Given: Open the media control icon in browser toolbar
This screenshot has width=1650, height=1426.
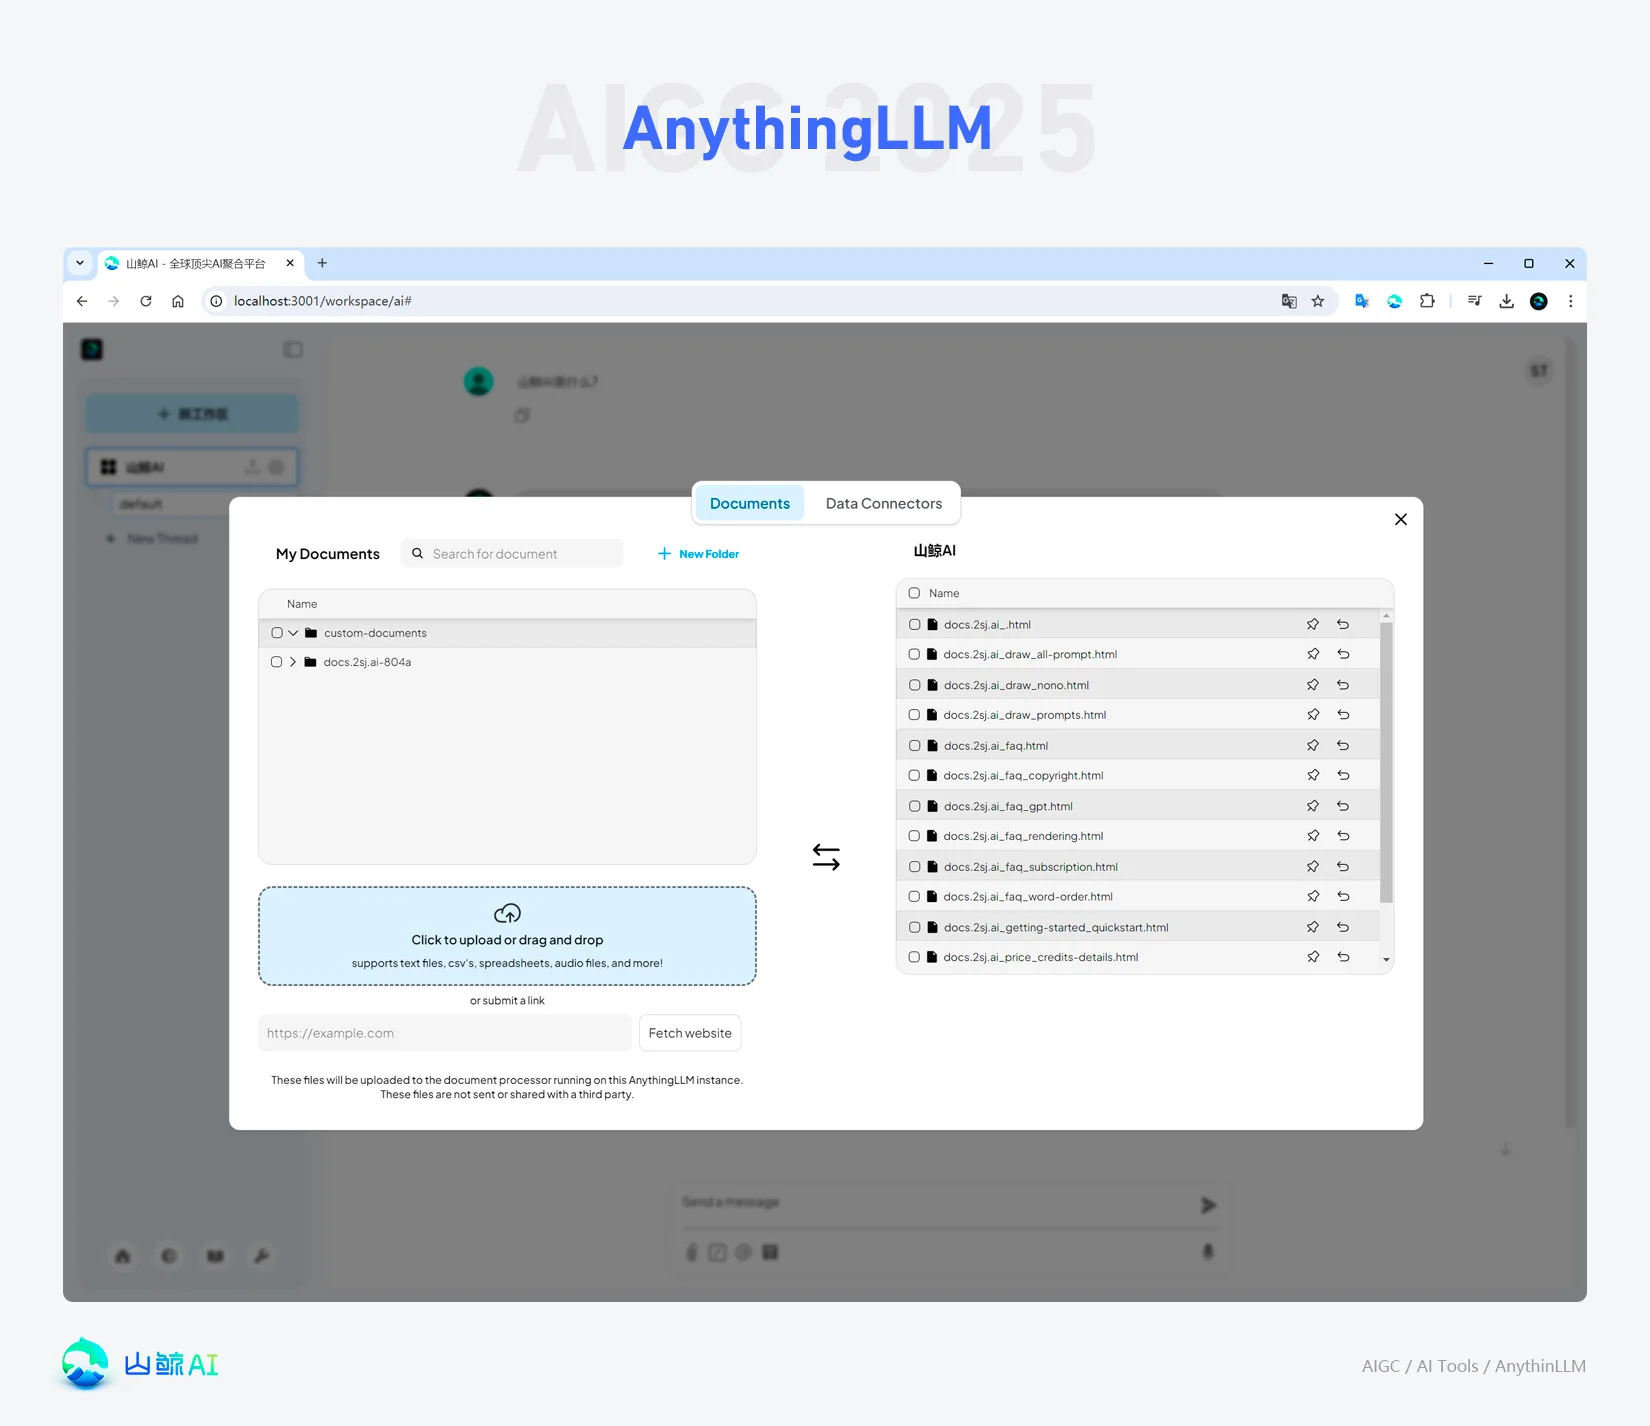Looking at the screenshot, I should click(1474, 301).
